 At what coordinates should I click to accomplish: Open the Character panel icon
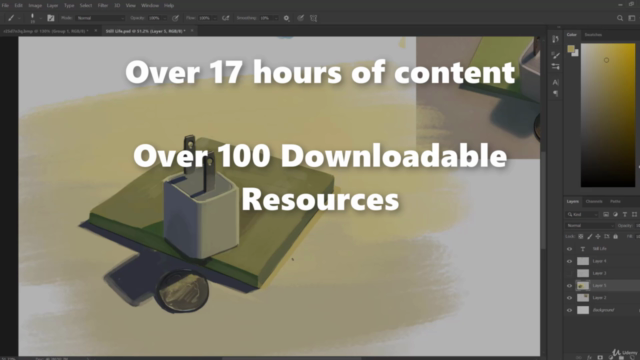click(x=555, y=82)
